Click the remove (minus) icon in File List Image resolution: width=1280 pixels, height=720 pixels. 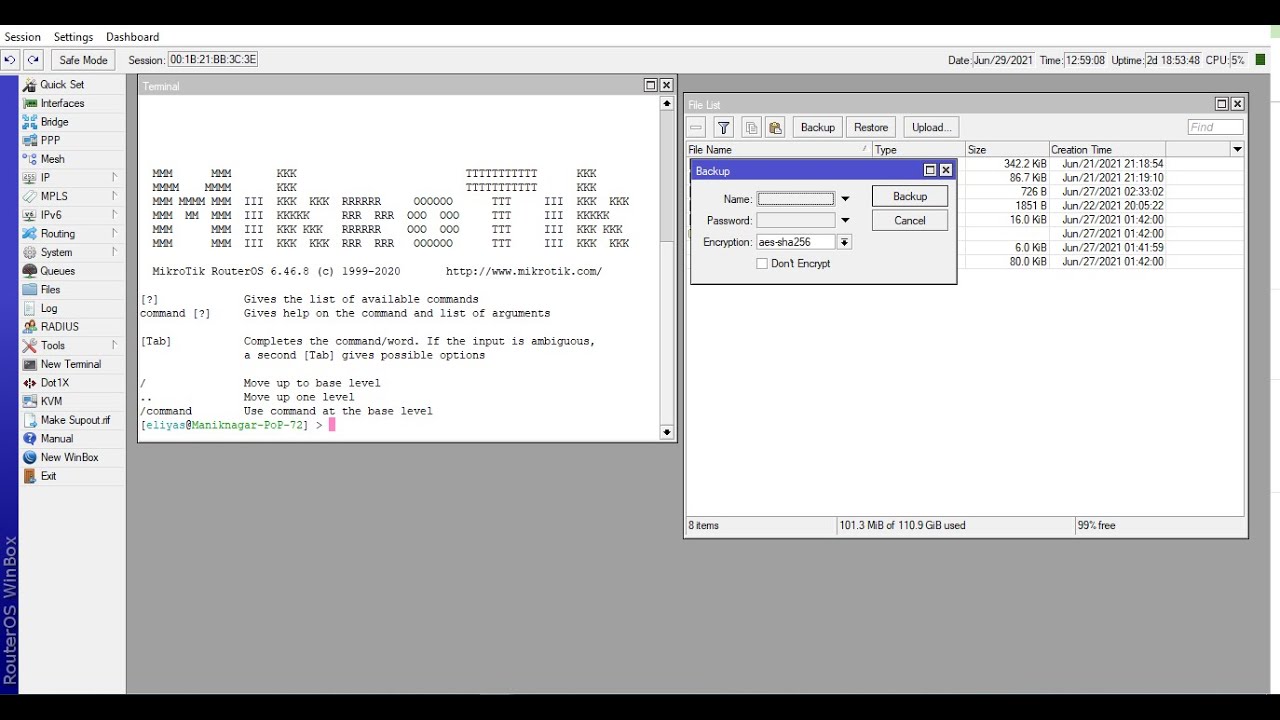pos(696,127)
